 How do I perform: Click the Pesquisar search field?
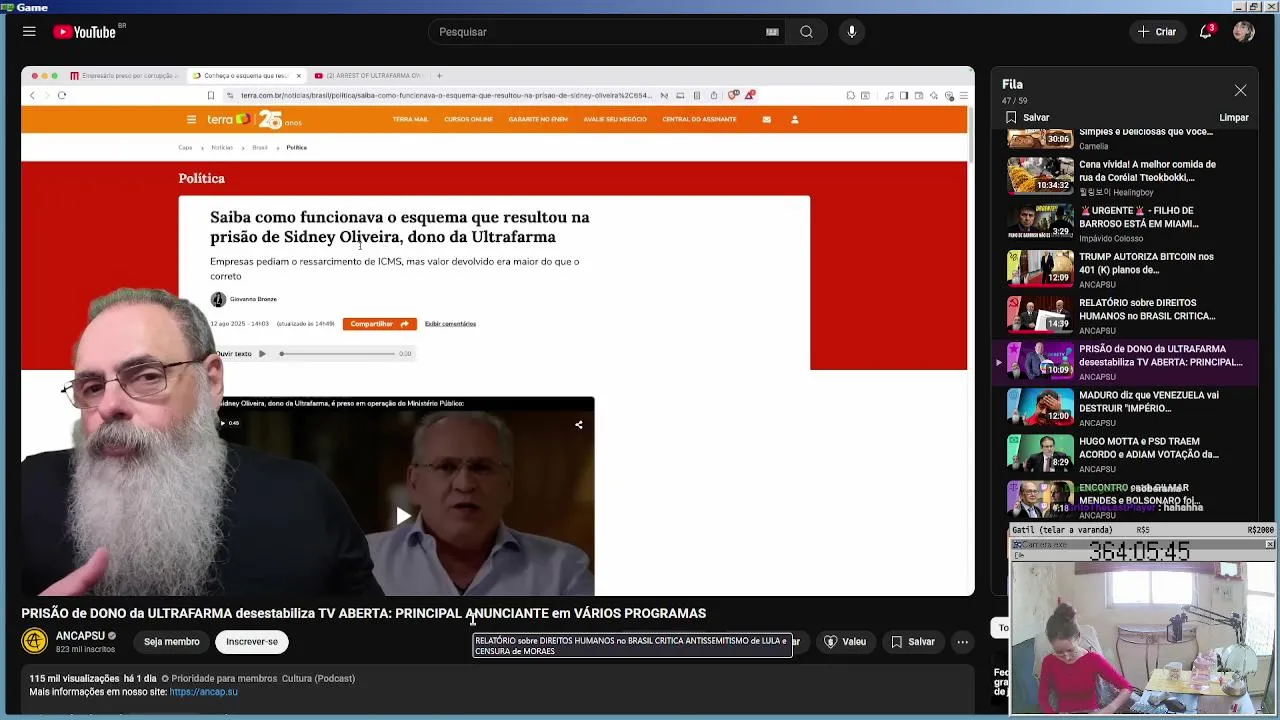pos(596,32)
